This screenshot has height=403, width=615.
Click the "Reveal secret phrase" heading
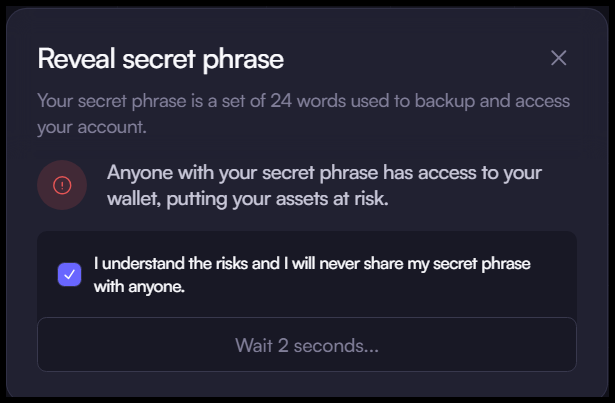[160, 59]
